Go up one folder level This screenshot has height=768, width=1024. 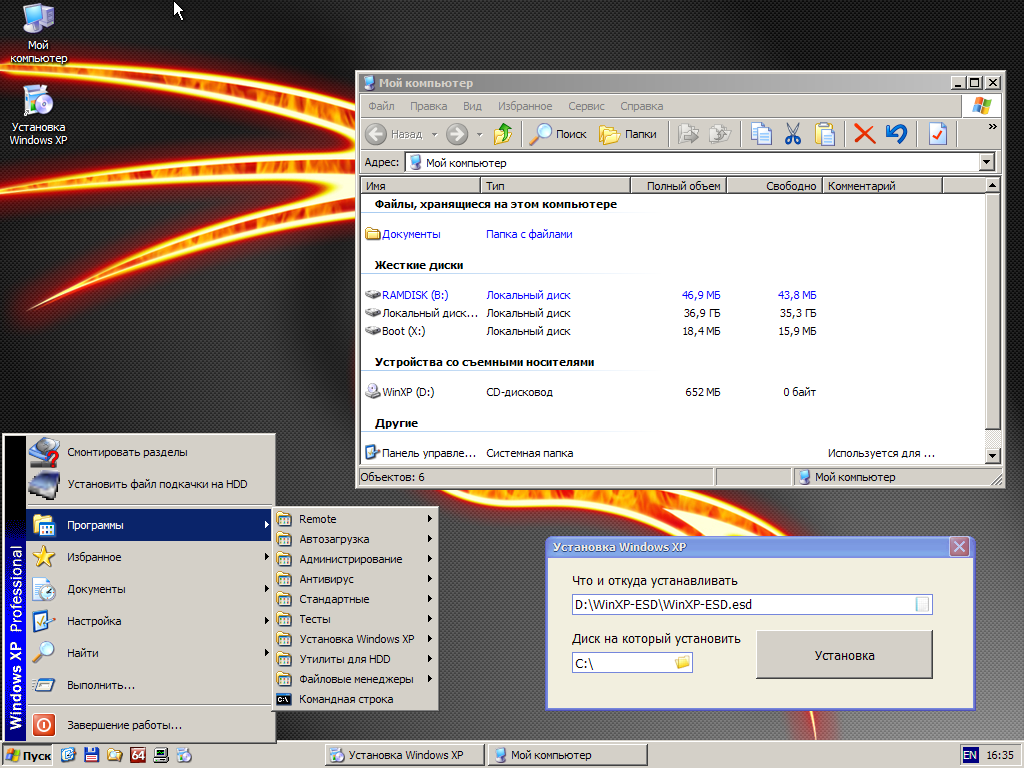tap(503, 134)
